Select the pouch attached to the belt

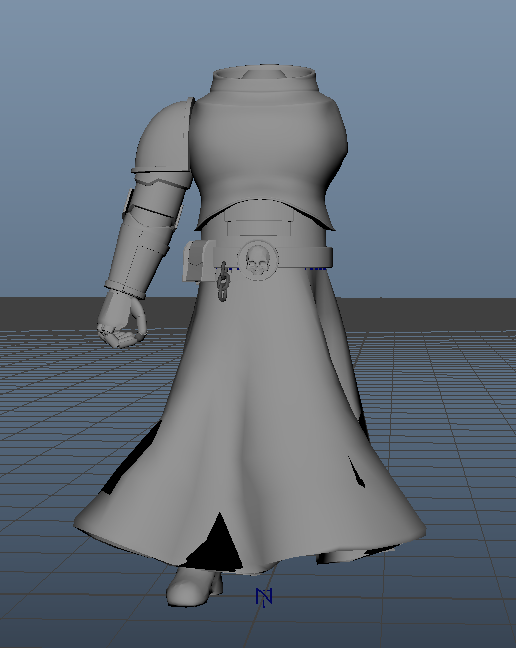click(x=199, y=261)
